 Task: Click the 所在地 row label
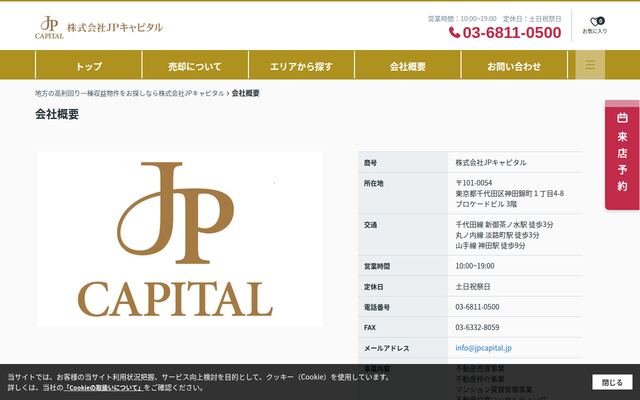point(373,184)
